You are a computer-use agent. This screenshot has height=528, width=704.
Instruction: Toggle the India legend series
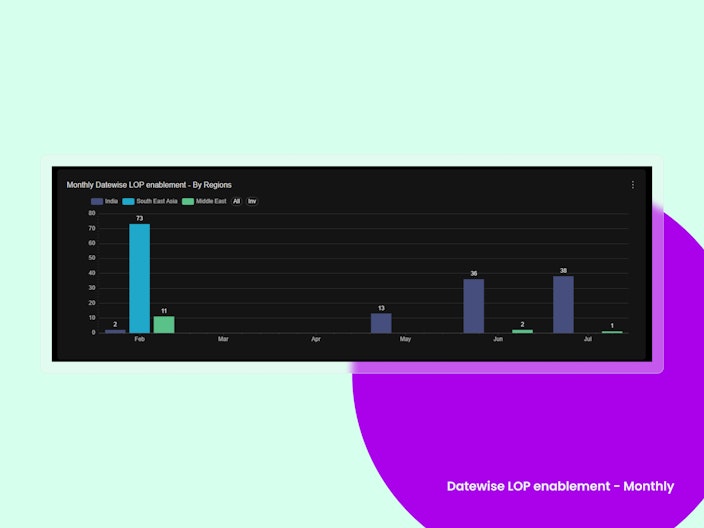point(105,201)
